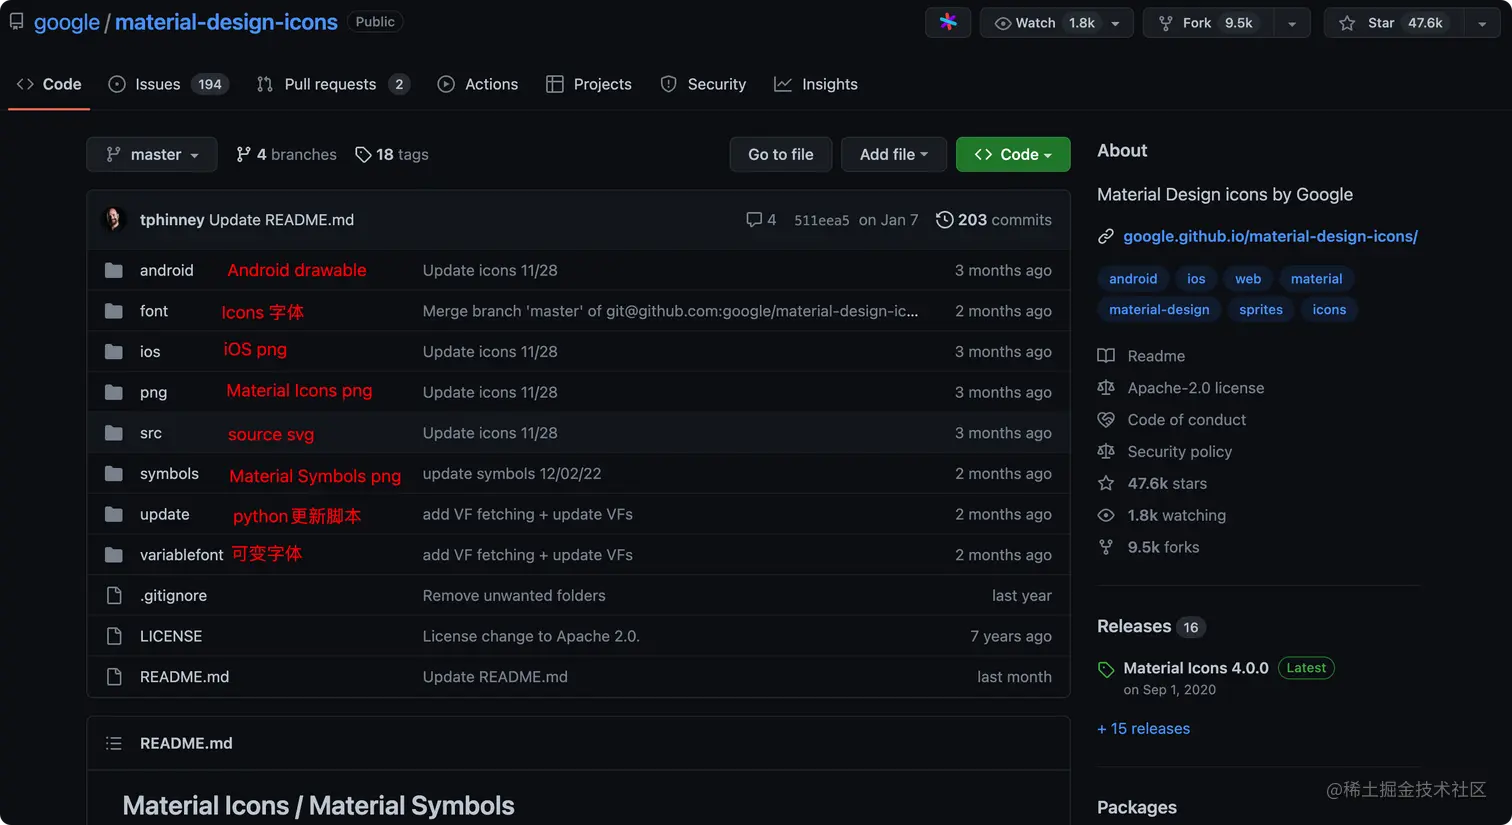This screenshot has height=825, width=1512.
Task: Open the dropdown arrow next to Fork
Action: [1291, 22]
